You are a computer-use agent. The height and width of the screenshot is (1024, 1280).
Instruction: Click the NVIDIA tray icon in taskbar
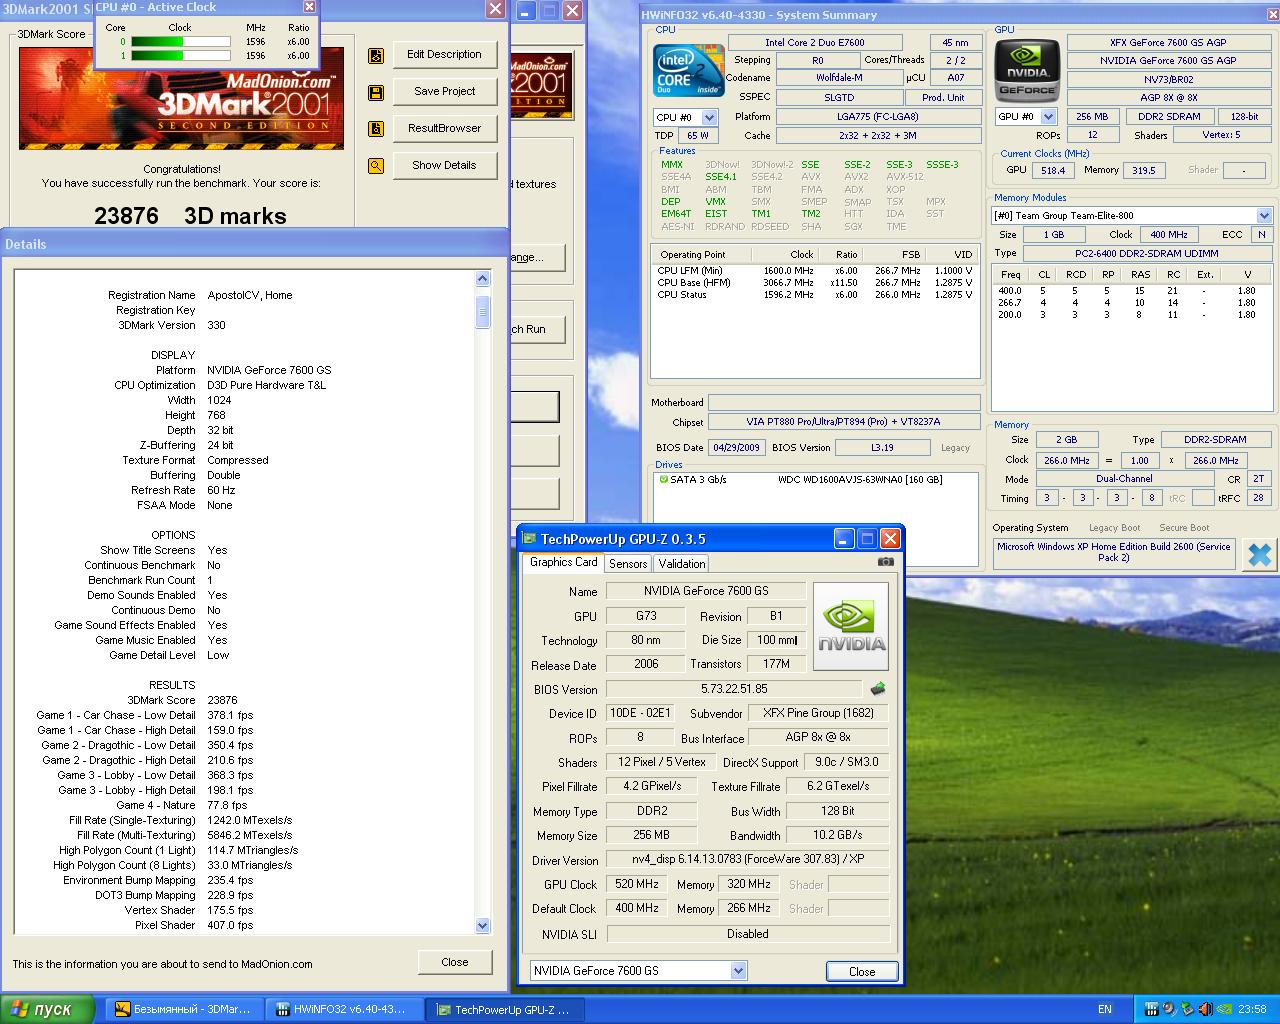[1222, 1009]
